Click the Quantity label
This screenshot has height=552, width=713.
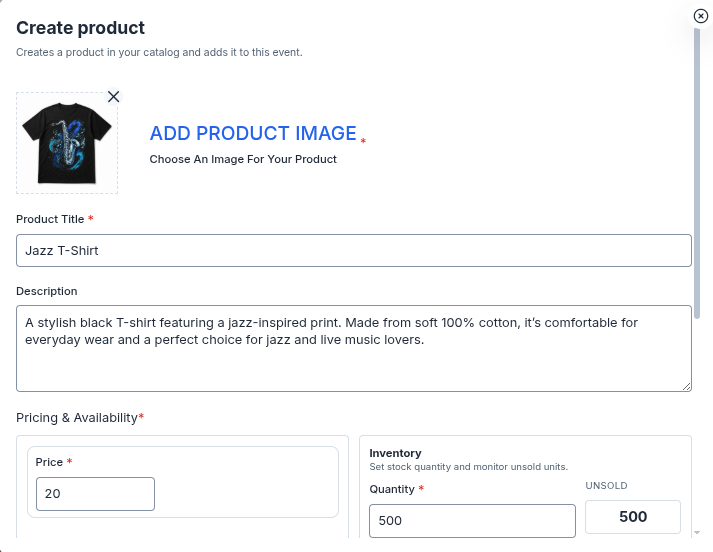tap(392, 489)
